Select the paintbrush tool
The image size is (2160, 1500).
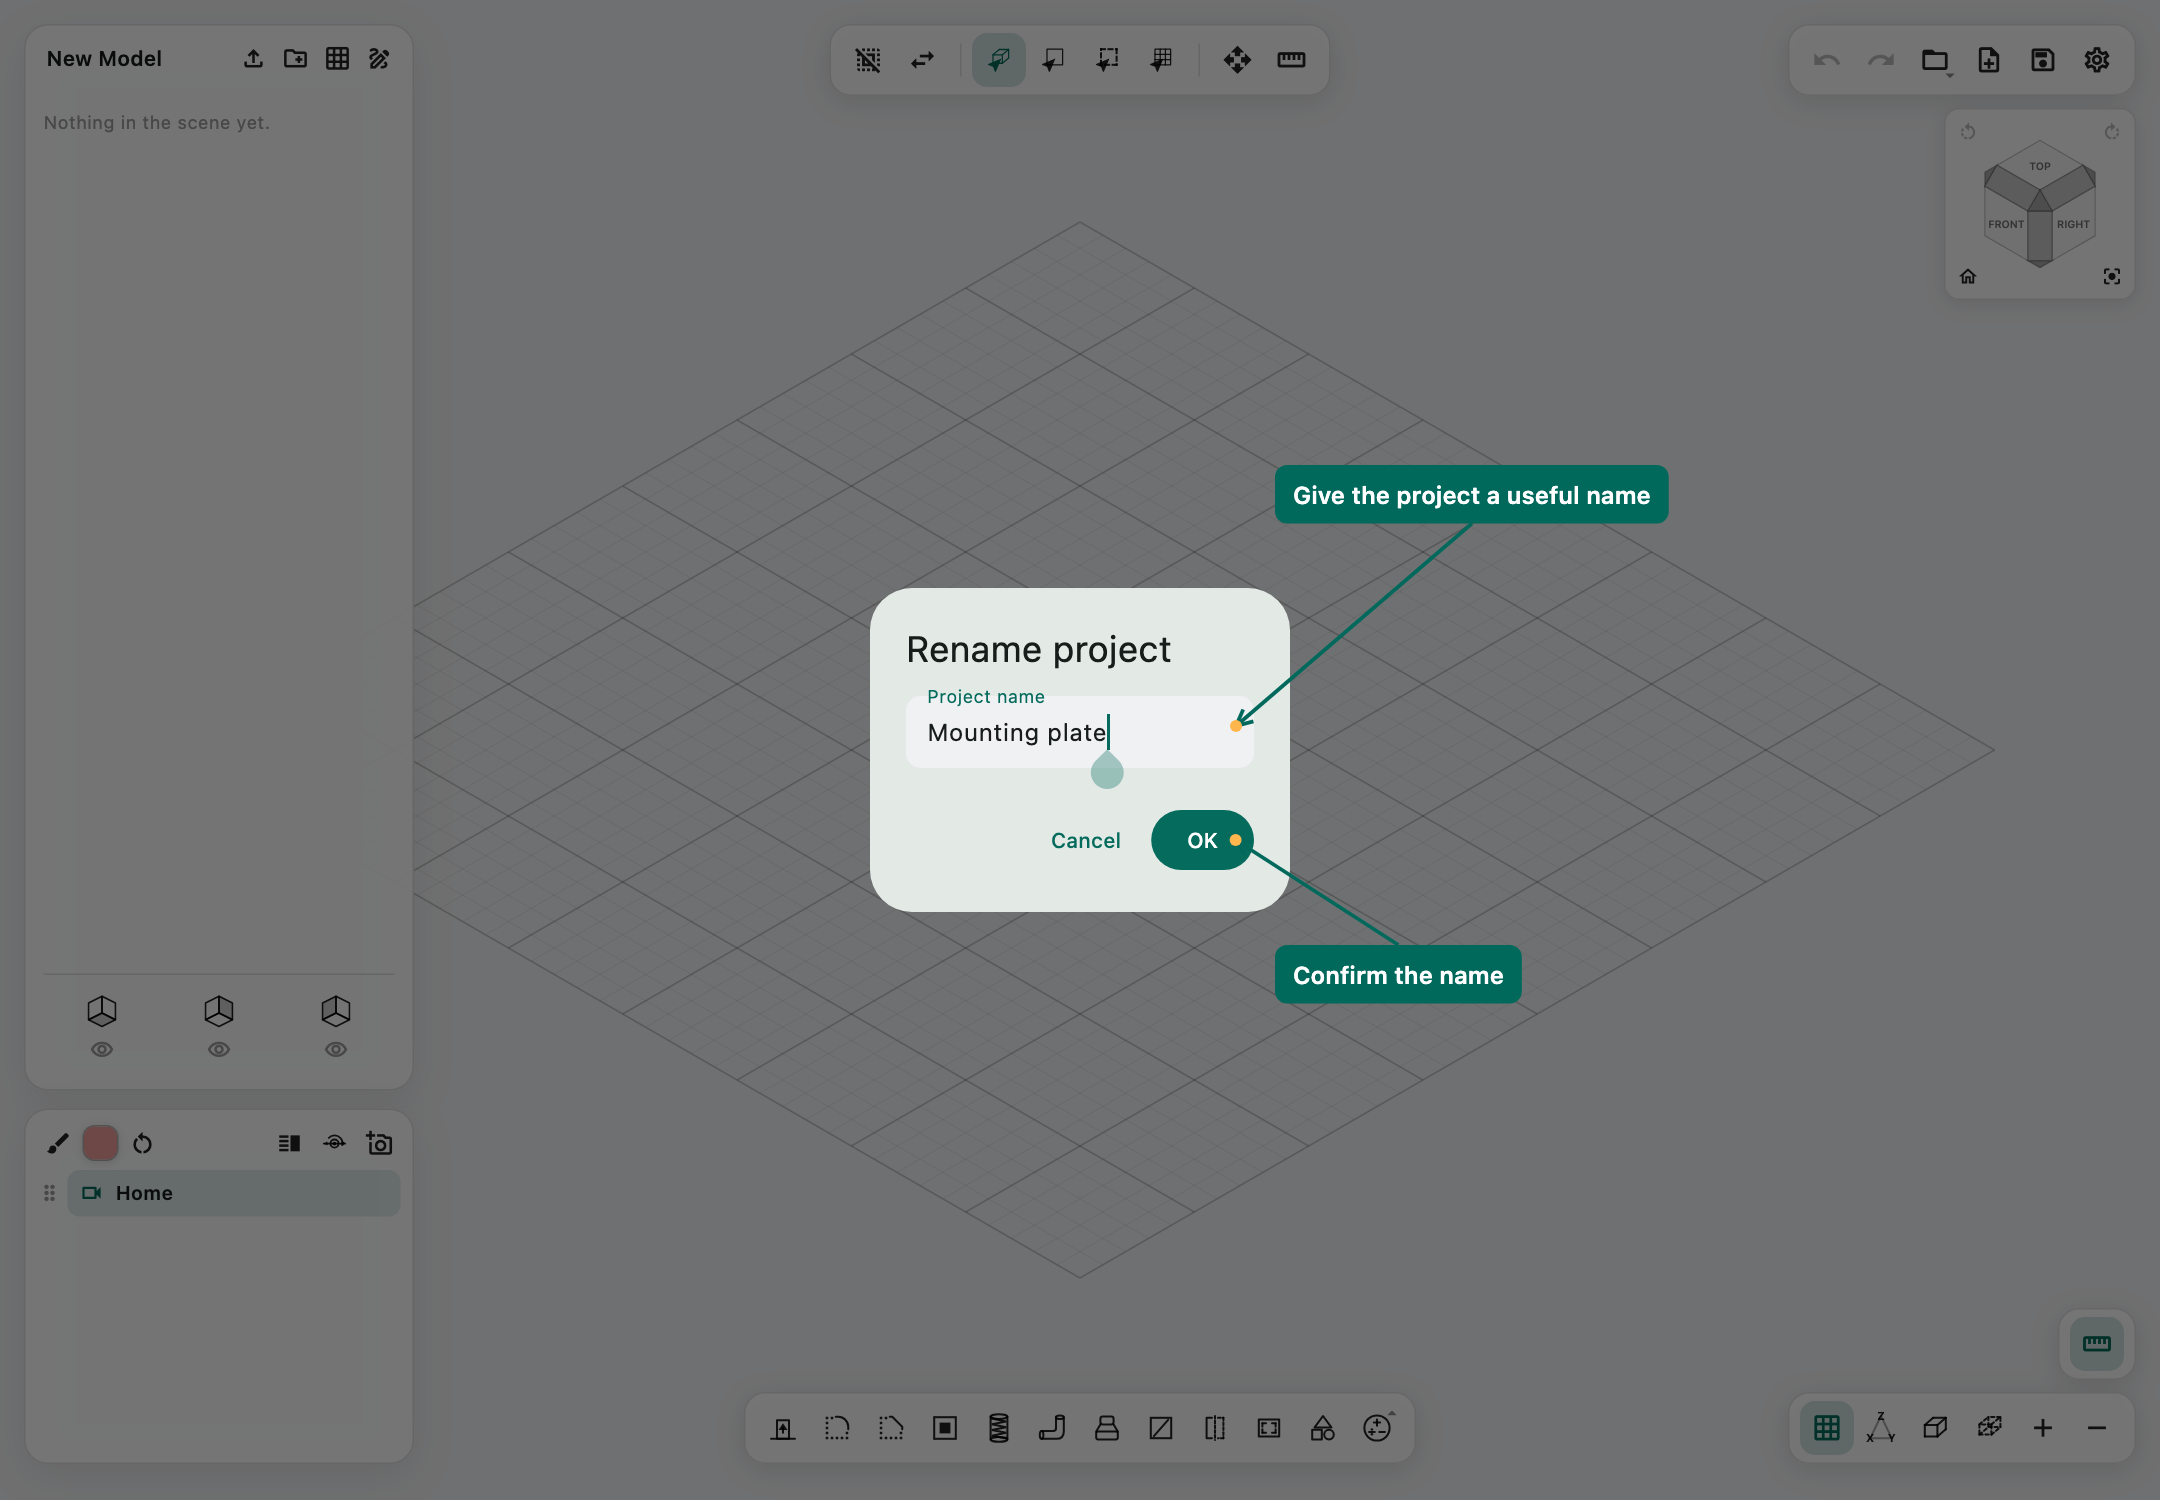(x=58, y=1143)
